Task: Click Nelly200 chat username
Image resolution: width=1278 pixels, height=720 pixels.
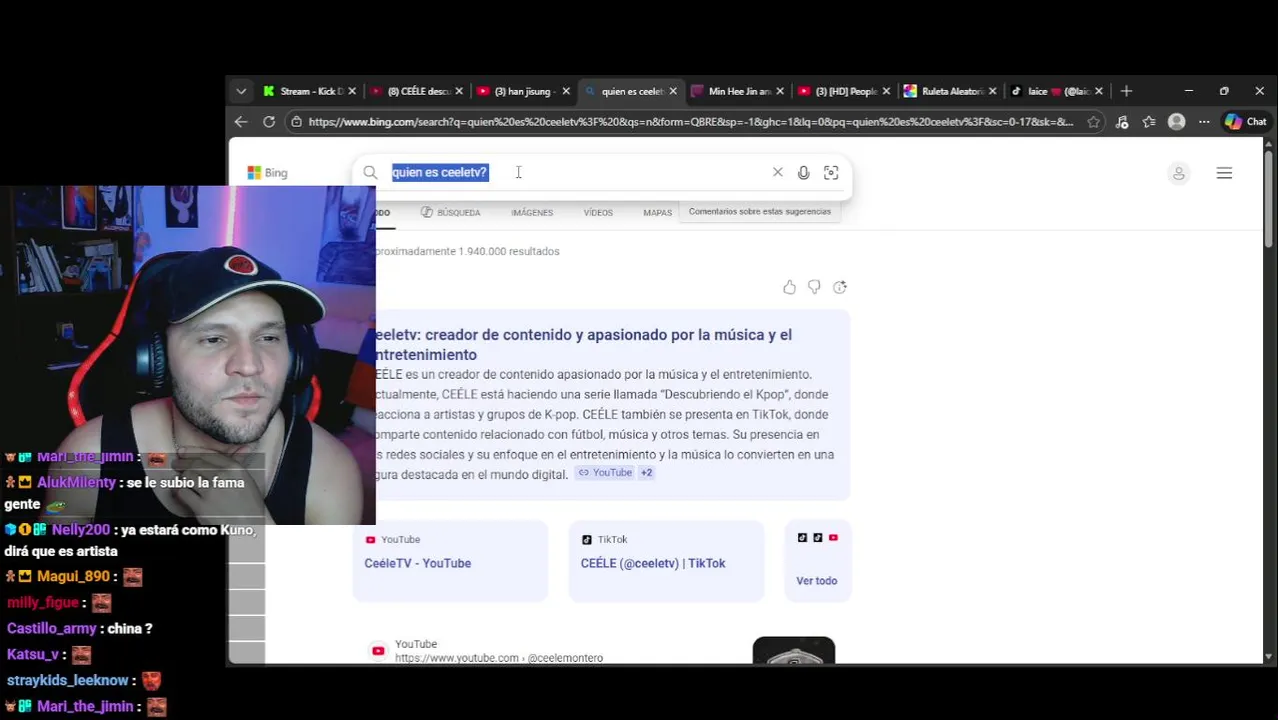Action: (x=80, y=529)
